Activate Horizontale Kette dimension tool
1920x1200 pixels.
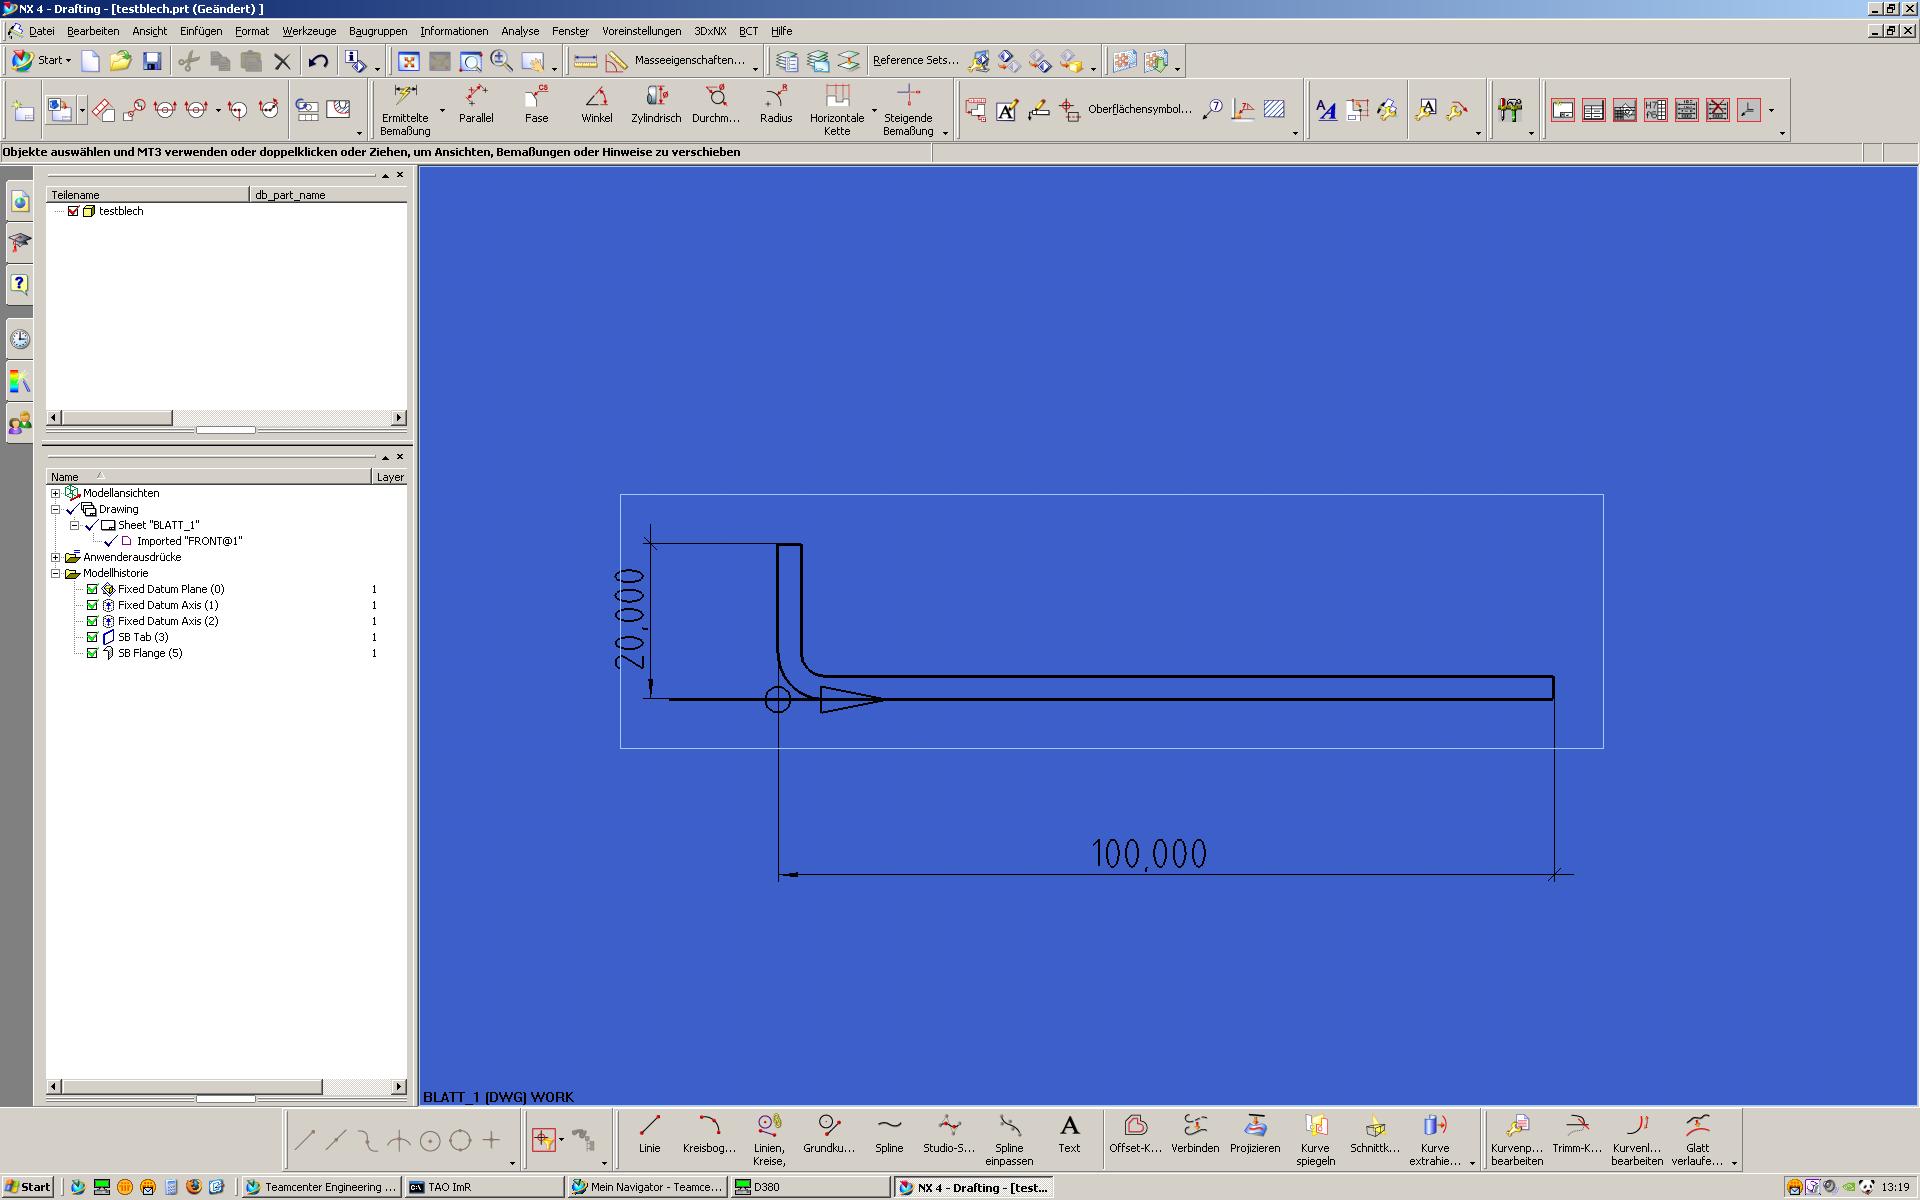click(837, 109)
